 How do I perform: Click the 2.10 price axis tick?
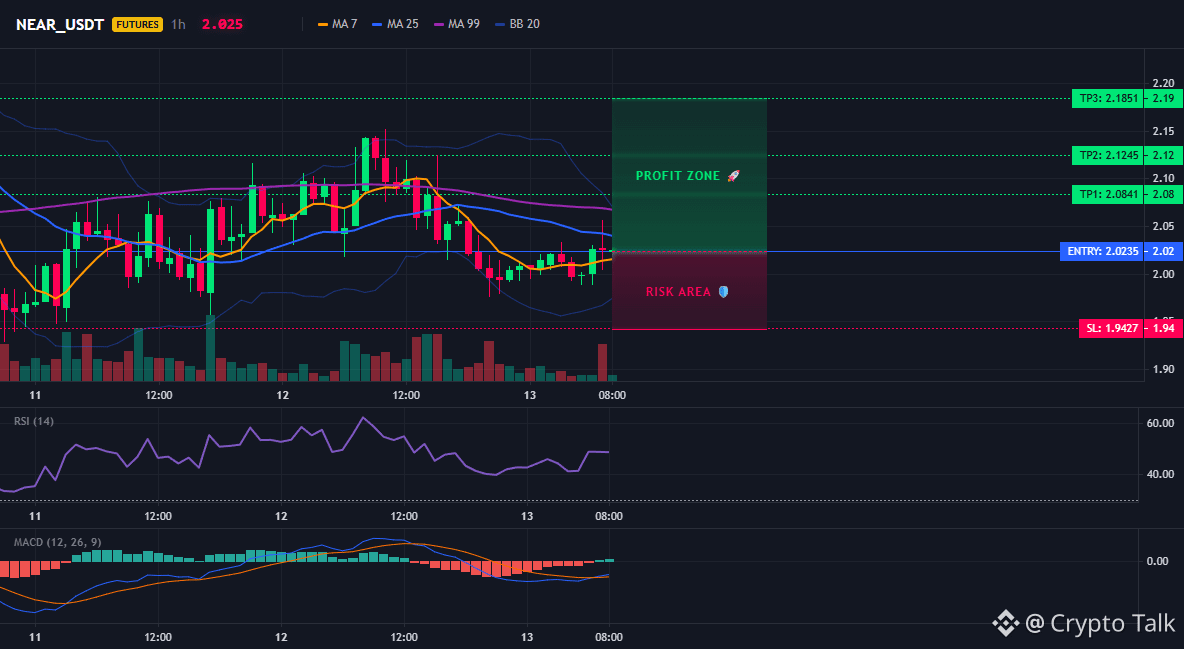[x=1163, y=178]
